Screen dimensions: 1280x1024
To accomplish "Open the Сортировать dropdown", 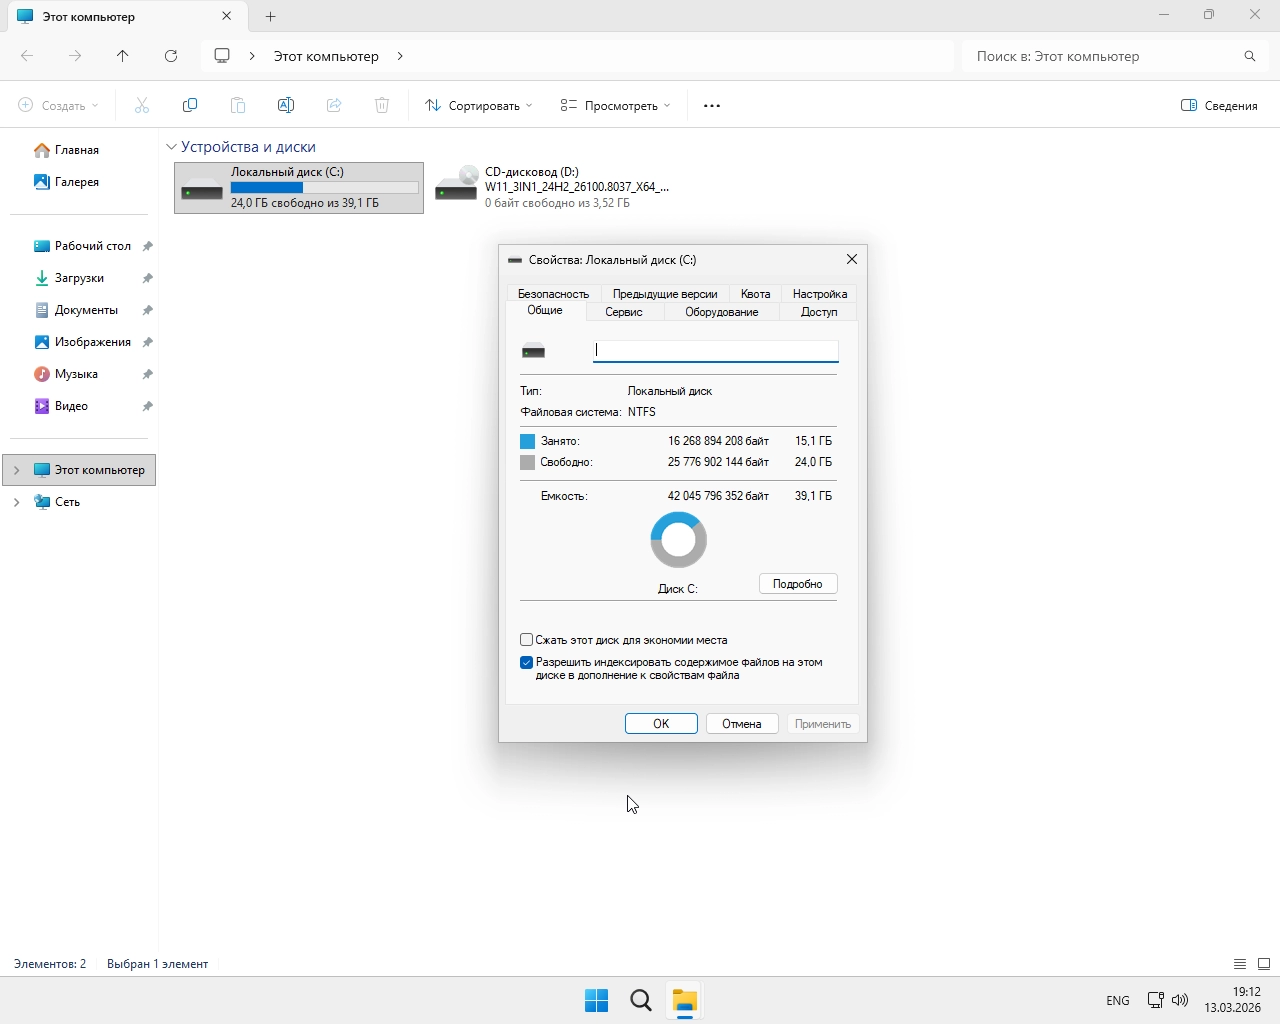I will click(x=479, y=105).
